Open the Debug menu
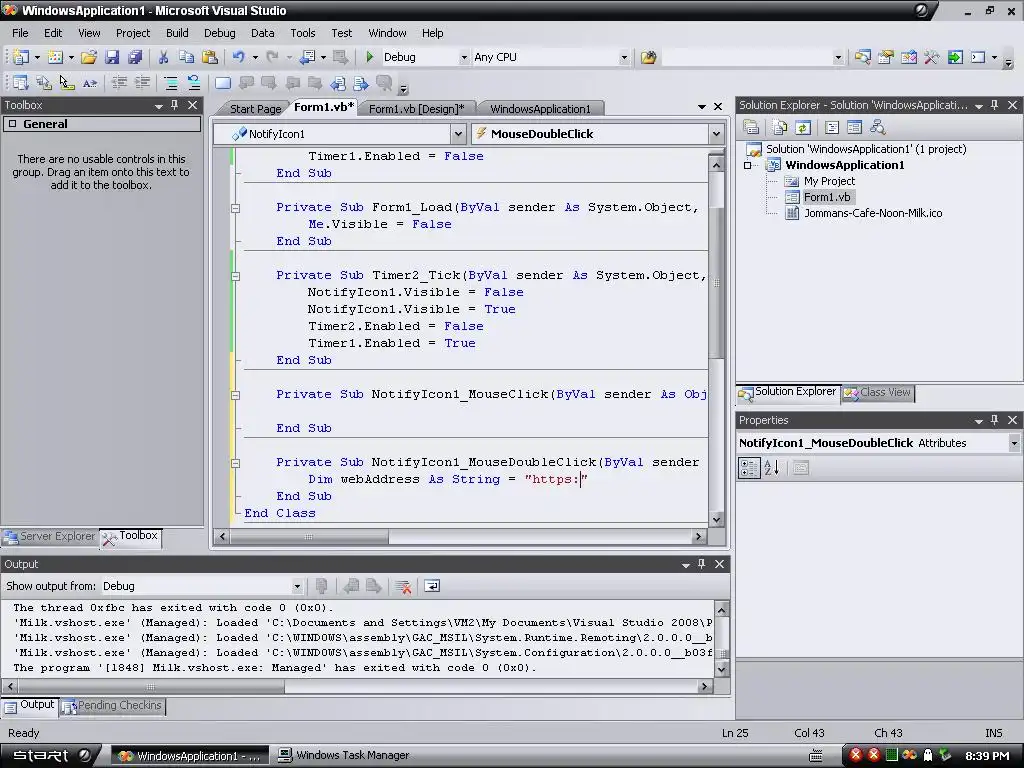 pos(219,33)
